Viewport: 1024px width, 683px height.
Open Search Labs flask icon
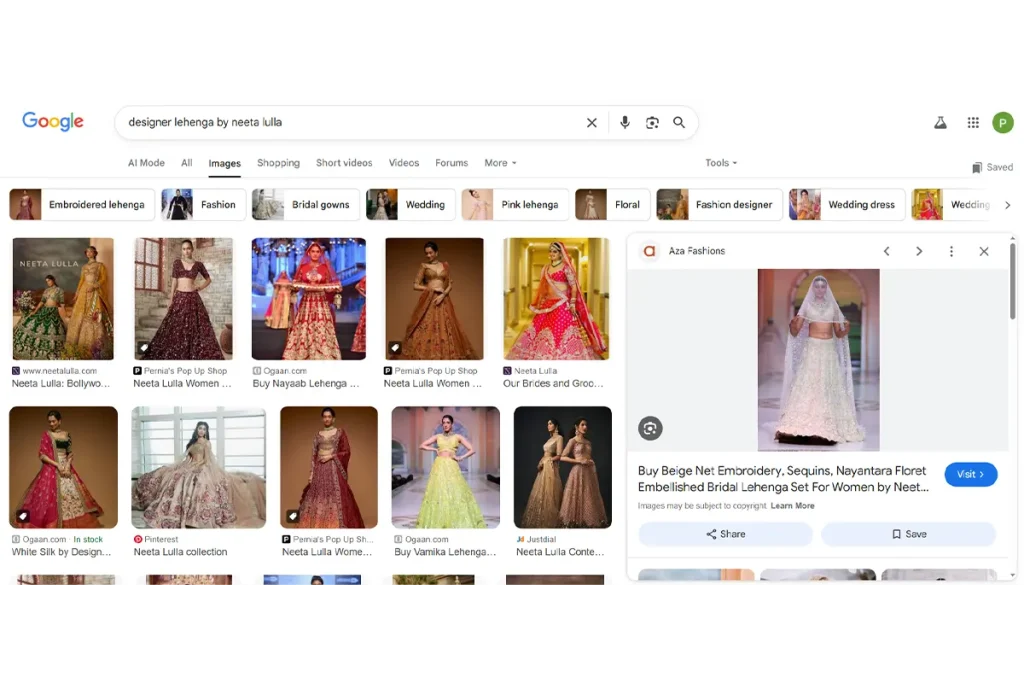click(940, 123)
